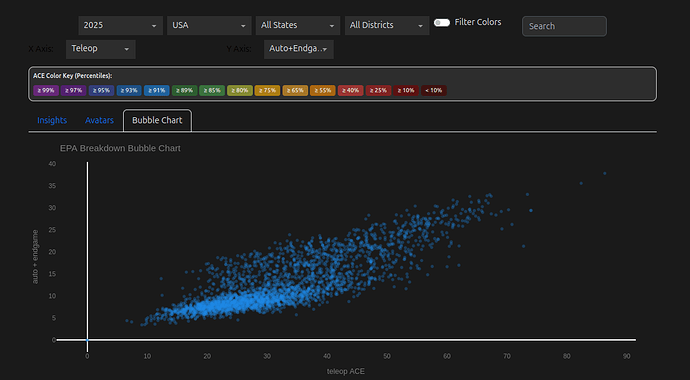Click the ≥ 95% percentile swatch
The height and width of the screenshot is (380, 690).
coord(101,91)
